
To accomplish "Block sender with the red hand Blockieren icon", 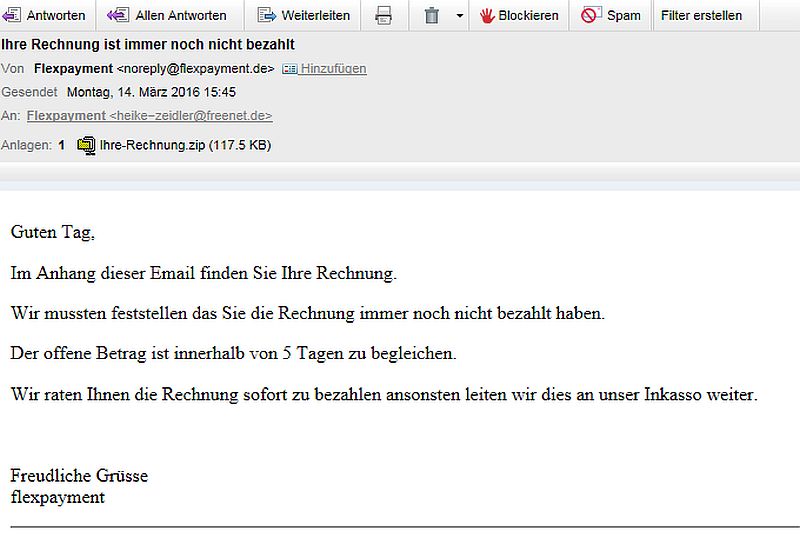I will (487, 15).
